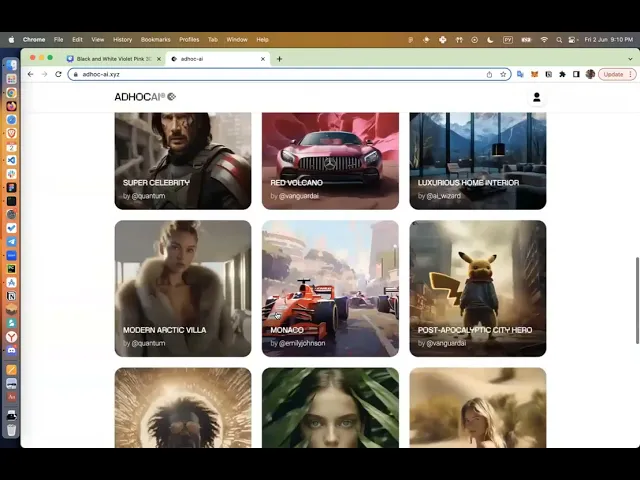Screen dimensions: 640x480
Task: Bookmark this page with the star icon
Action: (503, 74)
